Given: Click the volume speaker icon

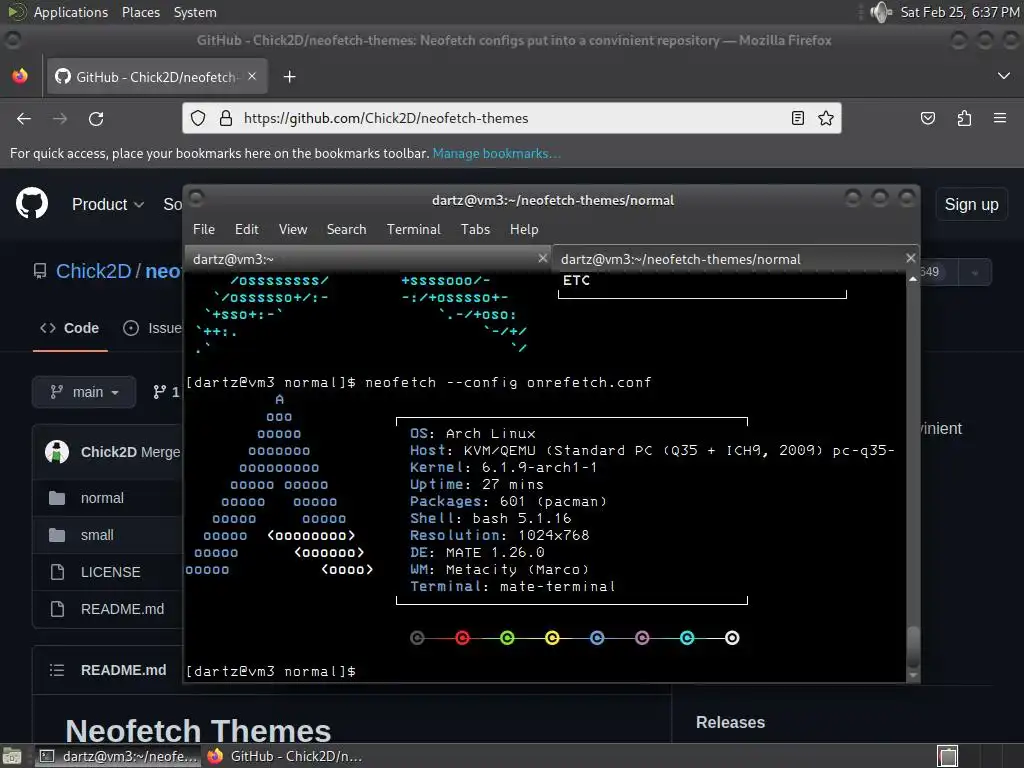Looking at the screenshot, I should pyautogui.click(x=882, y=12).
